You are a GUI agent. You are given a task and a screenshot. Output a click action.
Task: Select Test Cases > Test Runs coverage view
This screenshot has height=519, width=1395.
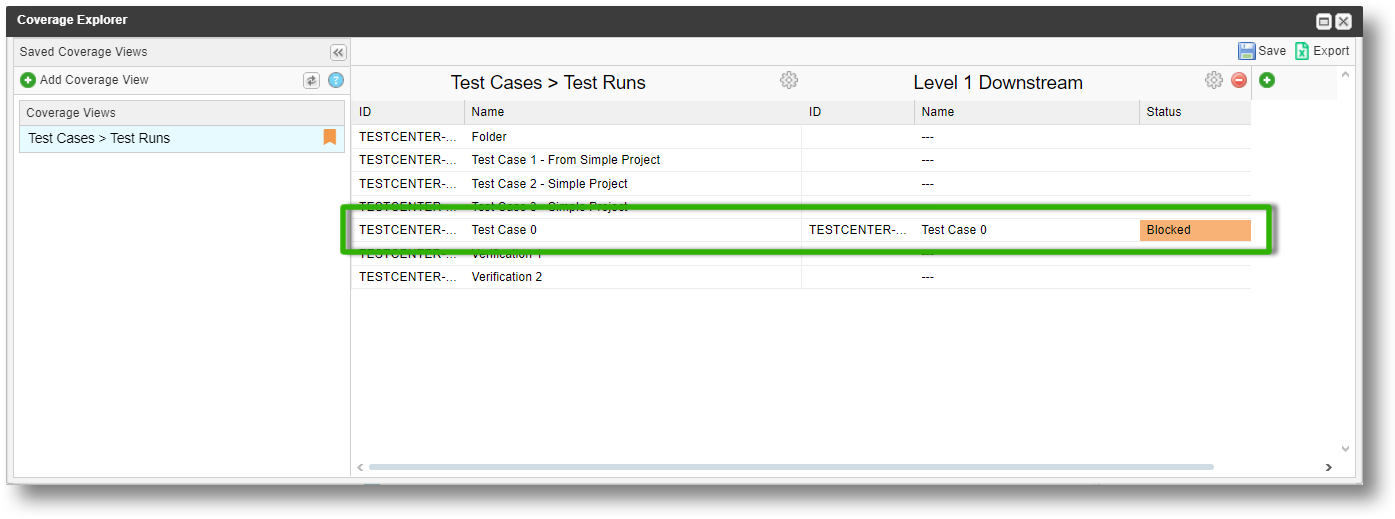[182, 138]
